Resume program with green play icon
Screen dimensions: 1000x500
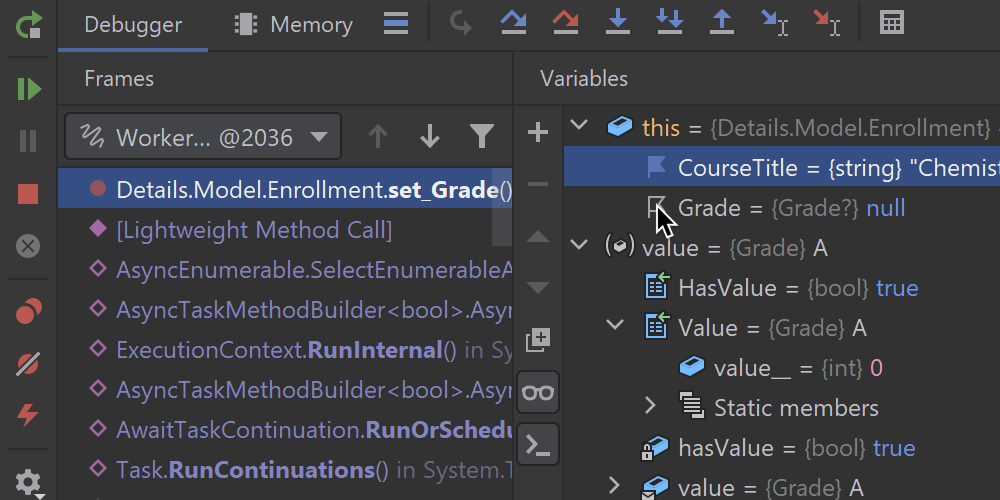click(x=28, y=90)
